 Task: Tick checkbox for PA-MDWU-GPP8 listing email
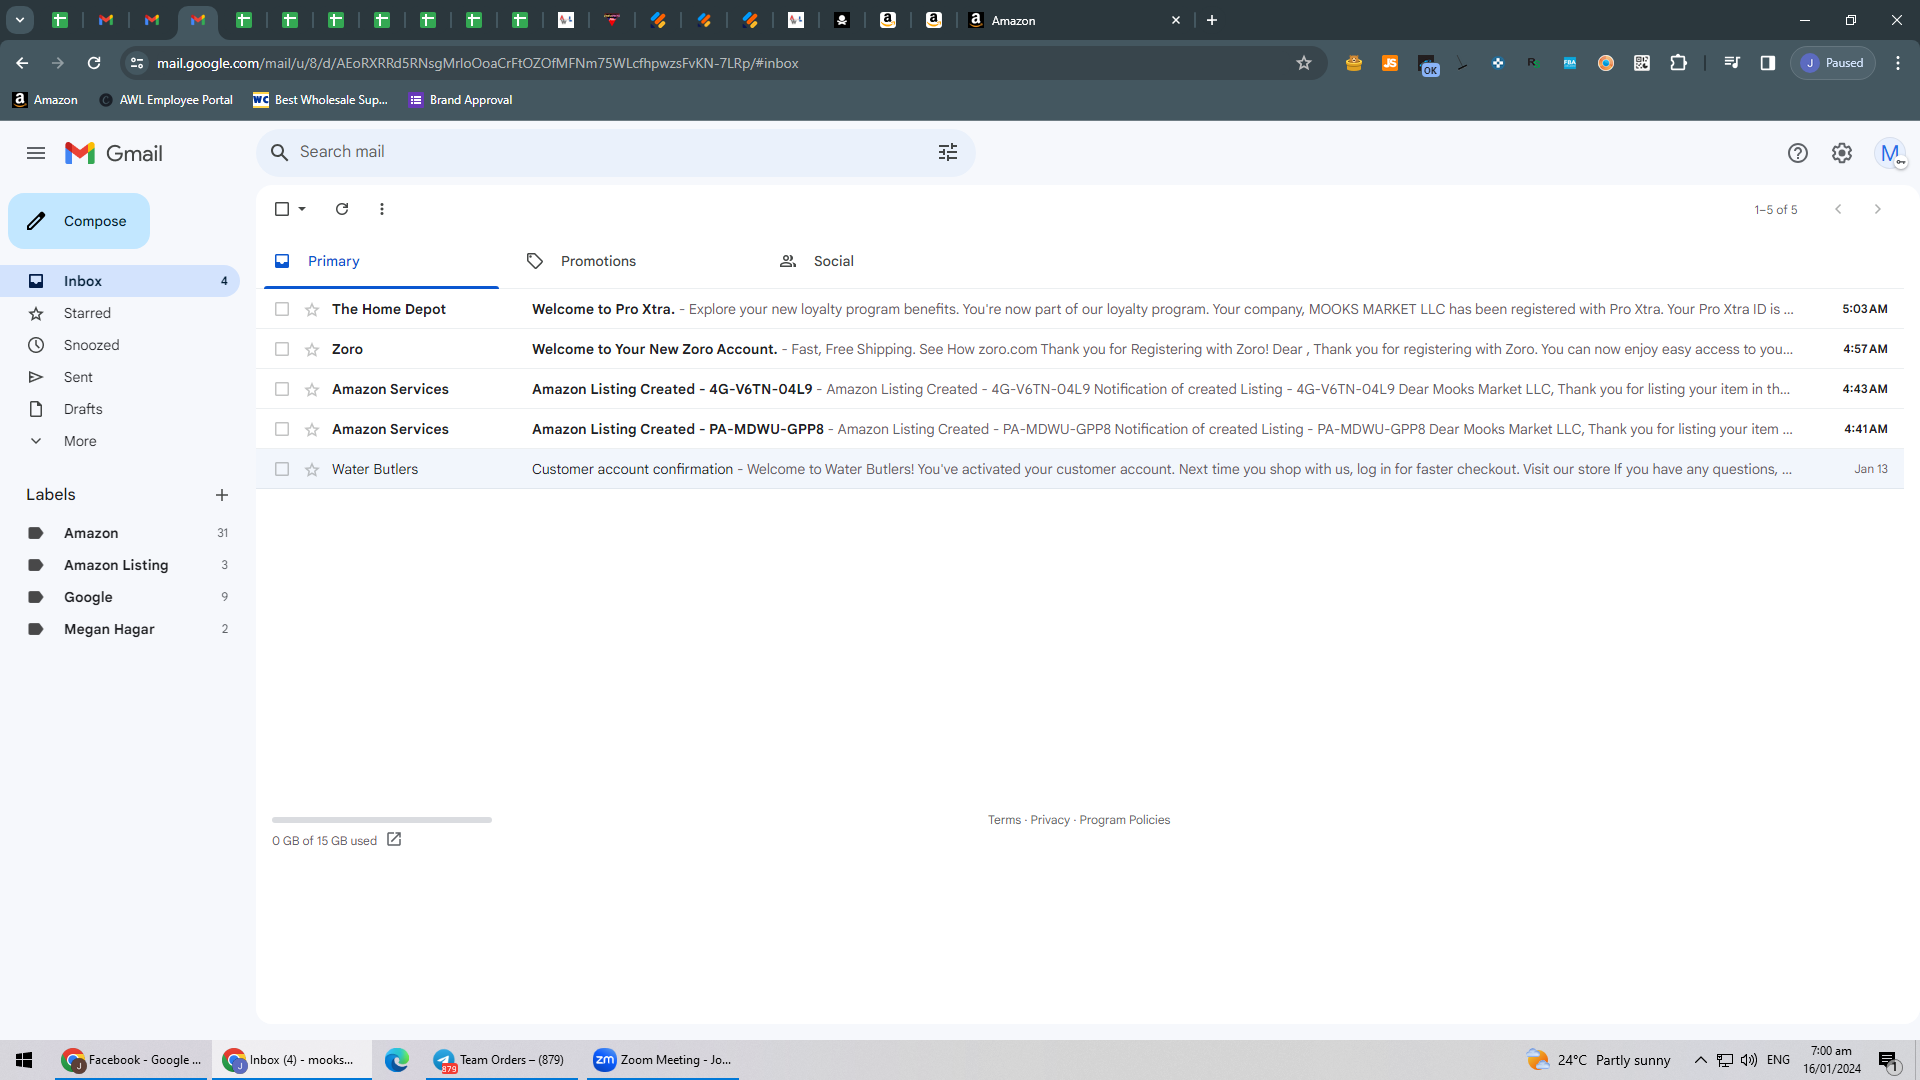tap(282, 429)
